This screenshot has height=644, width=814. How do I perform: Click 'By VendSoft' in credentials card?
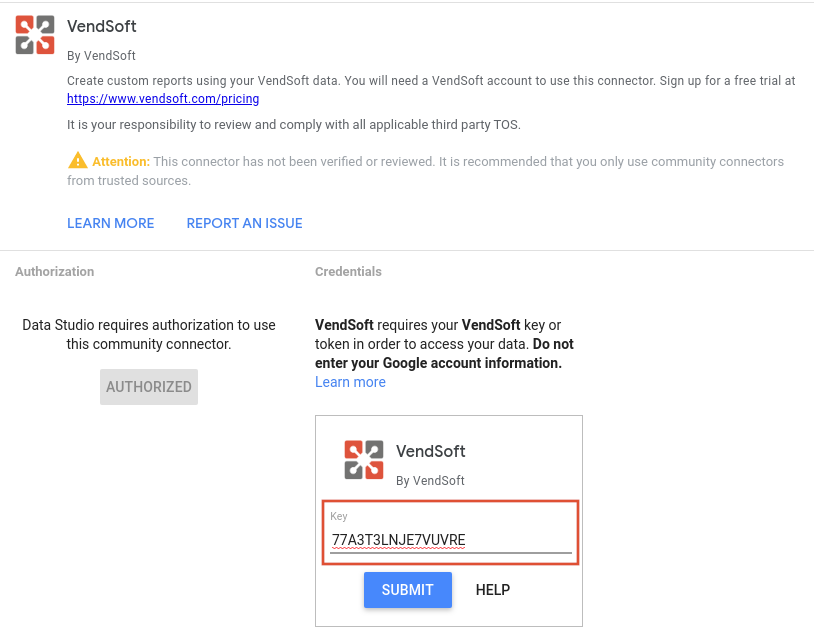tap(430, 481)
